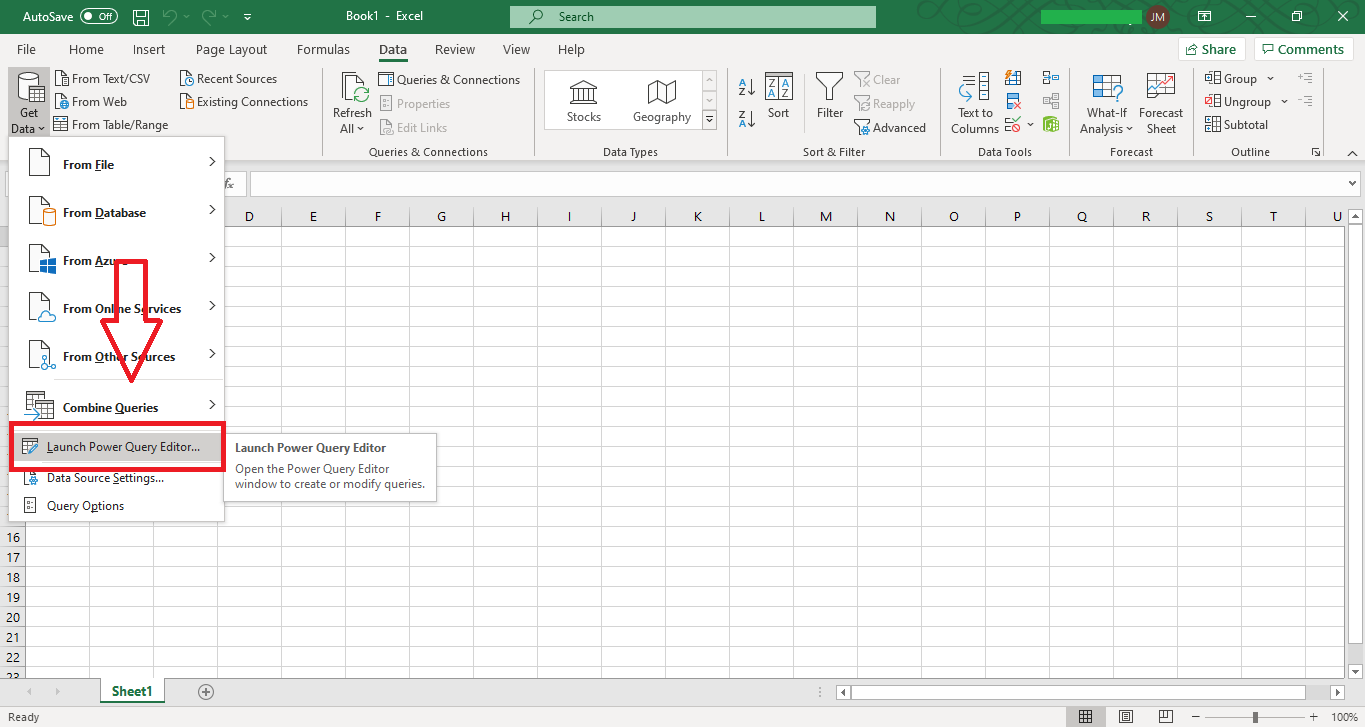Click the Search box in title bar

tap(693, 17)
